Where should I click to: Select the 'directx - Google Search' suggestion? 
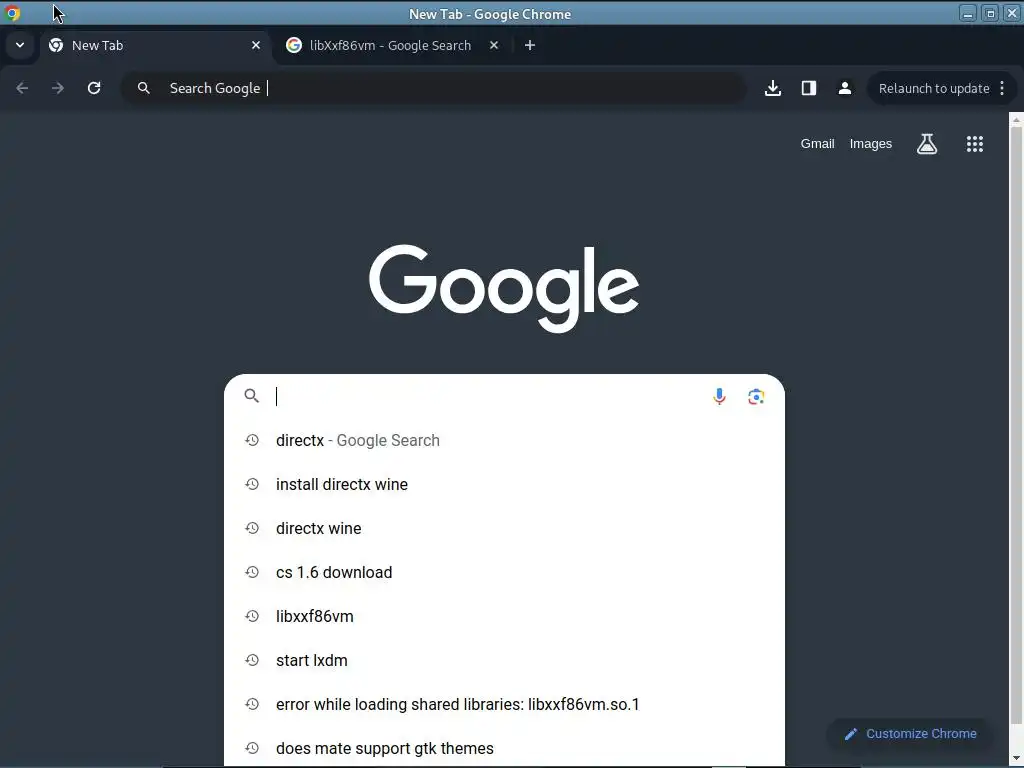click(x=504, y=440)
